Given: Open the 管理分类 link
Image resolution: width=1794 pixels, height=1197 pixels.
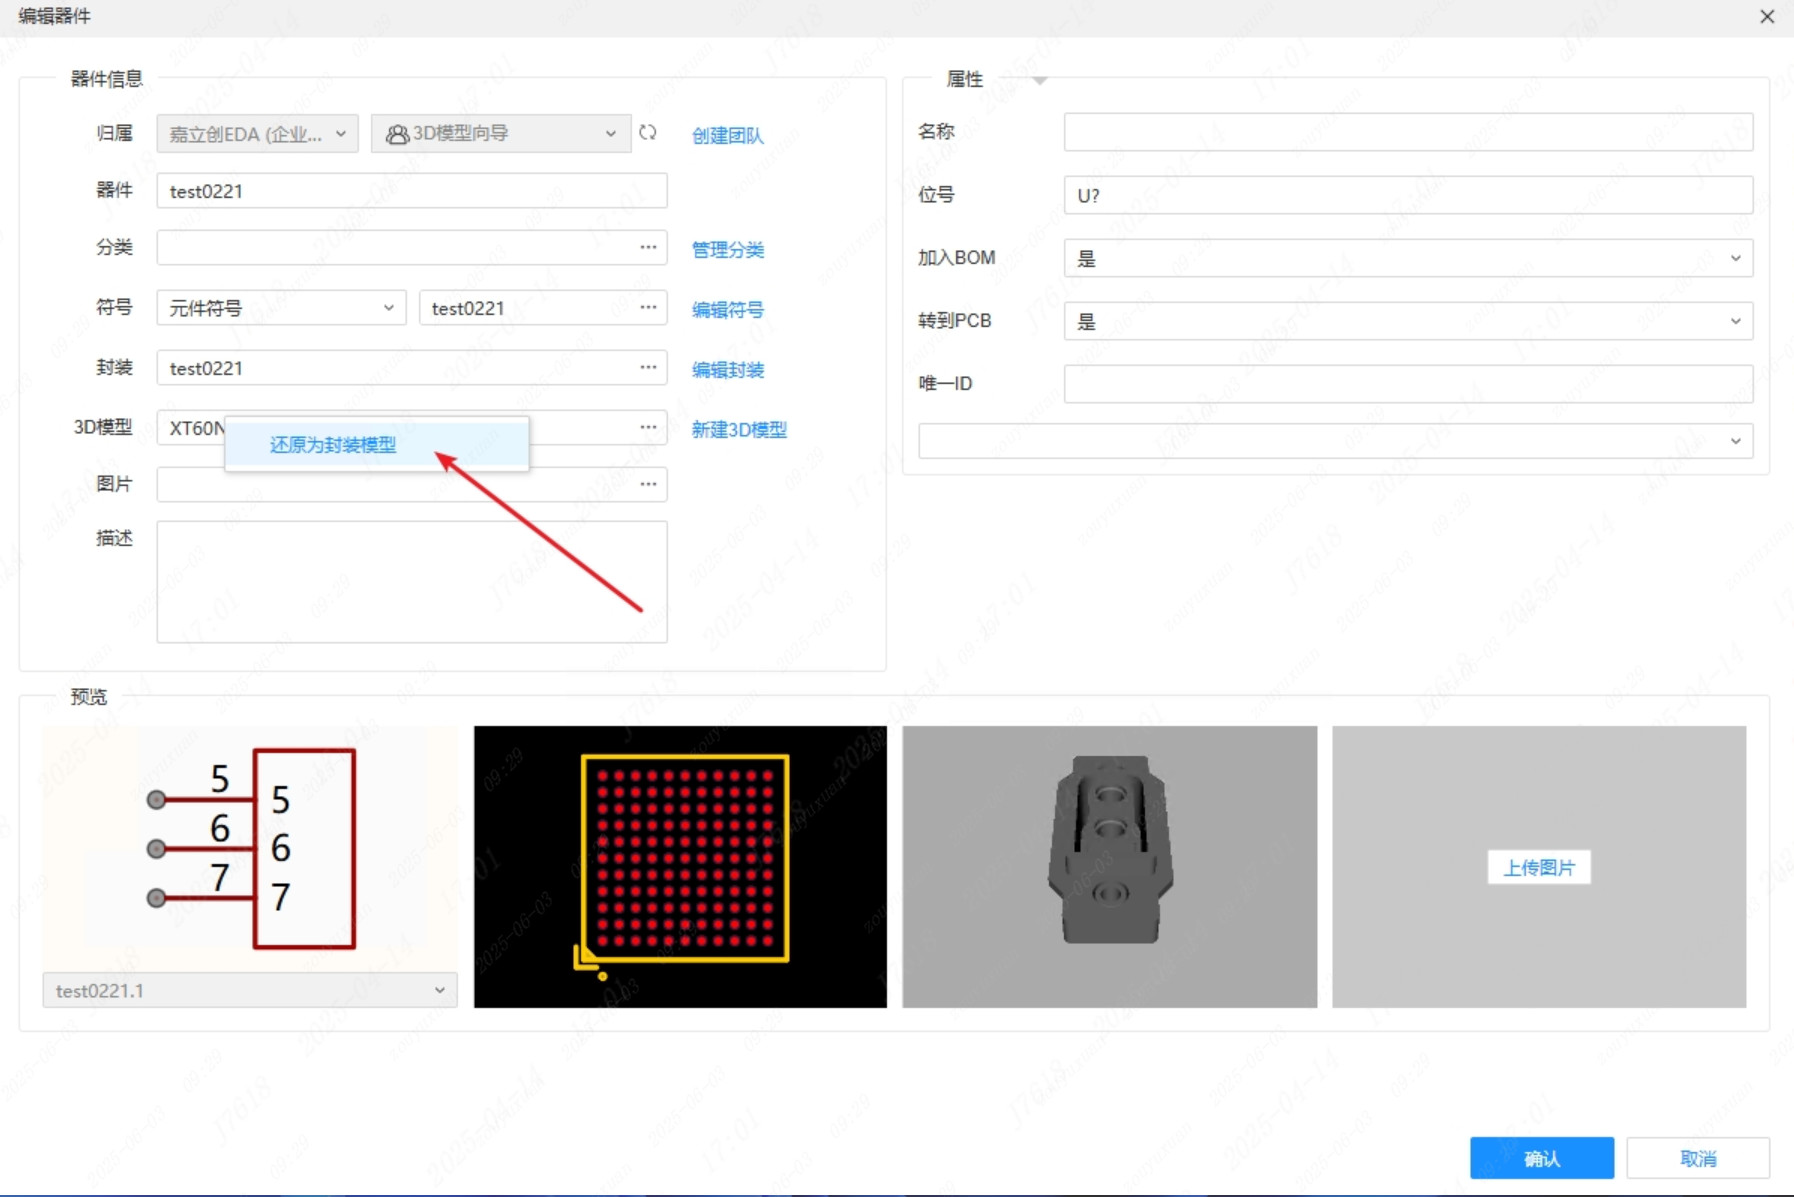Looking at the screenshot, I should coord(727,249).
